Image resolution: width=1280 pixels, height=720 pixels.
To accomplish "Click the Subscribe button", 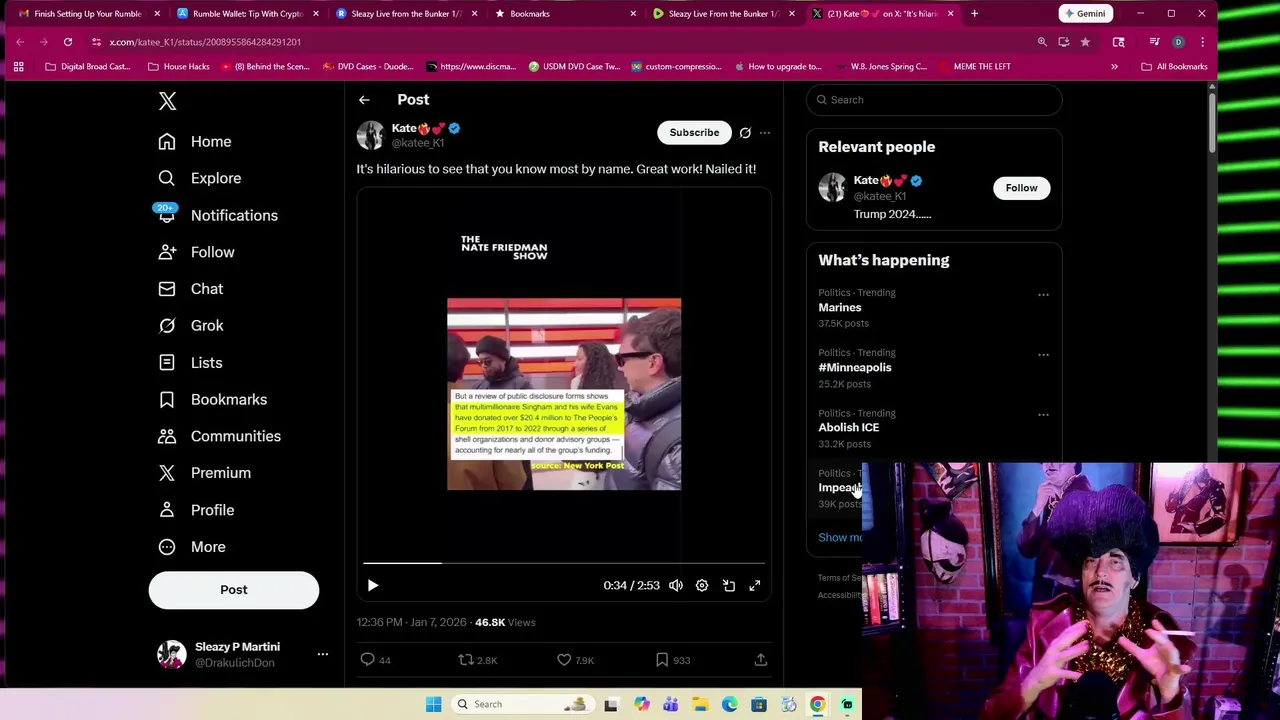I will [x=694, y=132].
